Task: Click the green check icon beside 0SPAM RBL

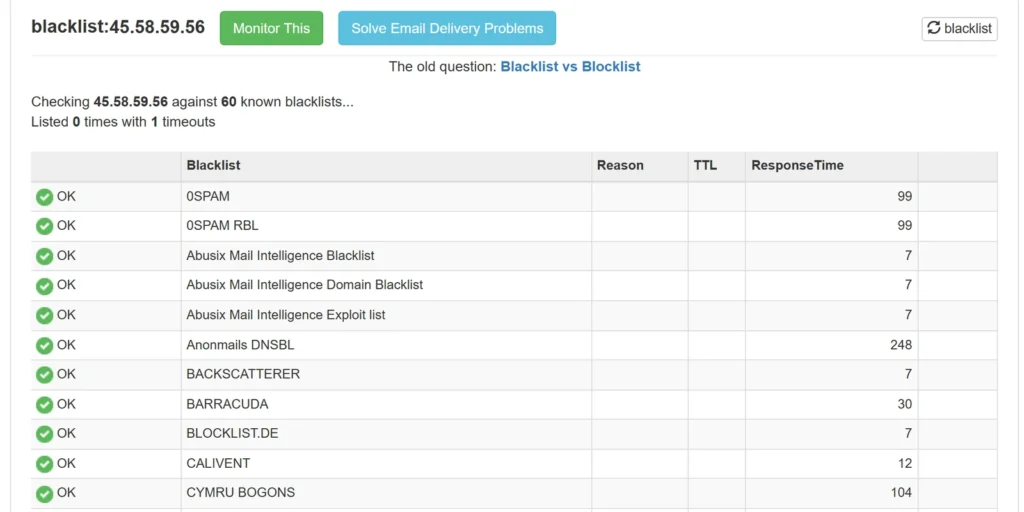Action: (44, 227)
